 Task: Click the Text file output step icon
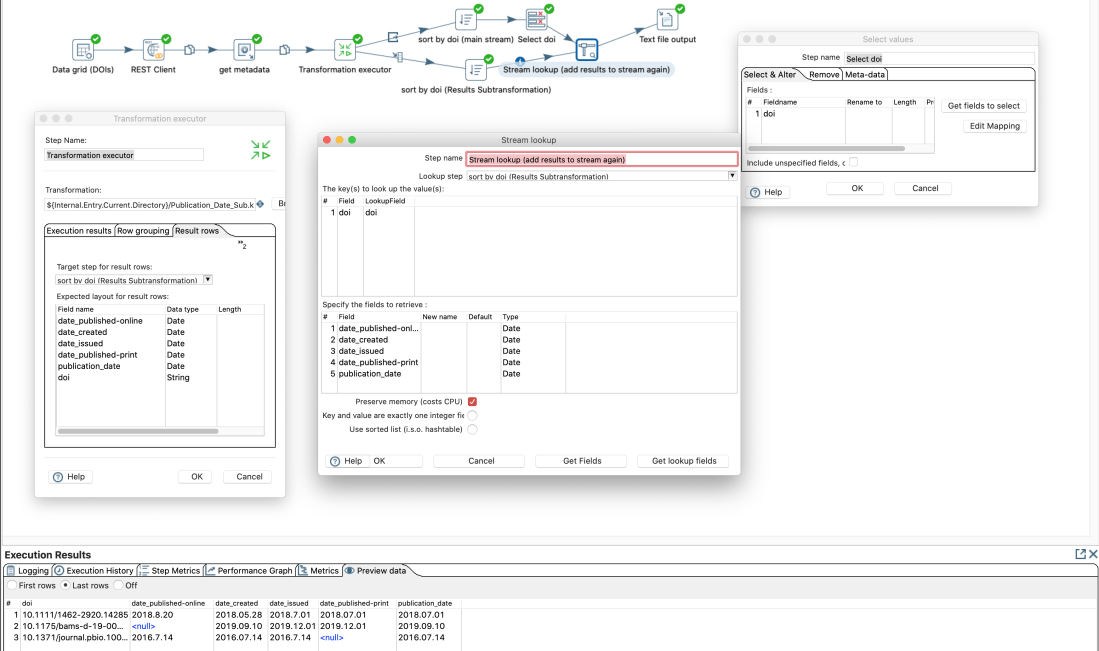click(x=667, y=19)
